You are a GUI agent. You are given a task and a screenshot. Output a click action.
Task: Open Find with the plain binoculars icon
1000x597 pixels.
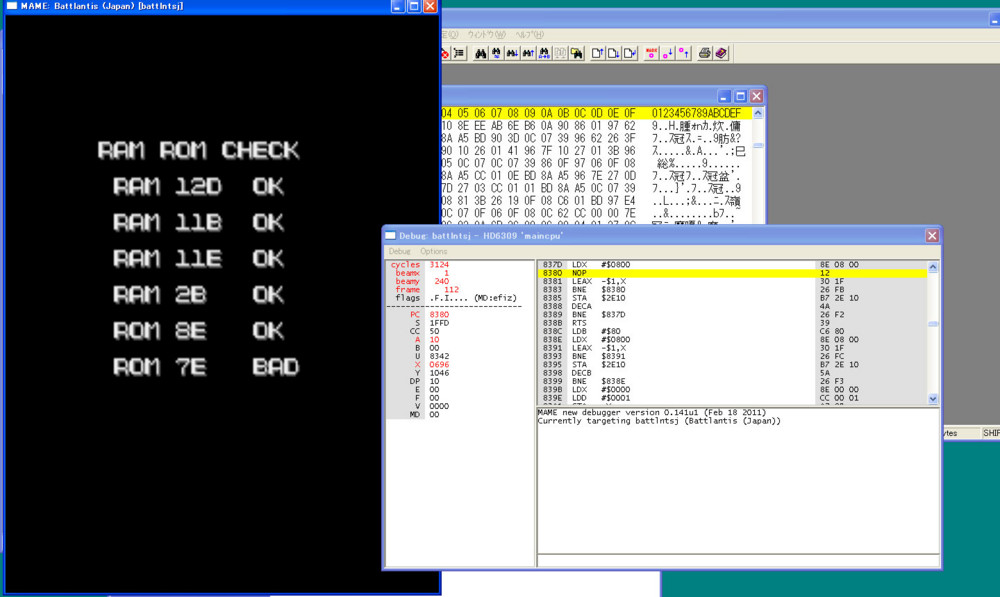tap(480, 54)
